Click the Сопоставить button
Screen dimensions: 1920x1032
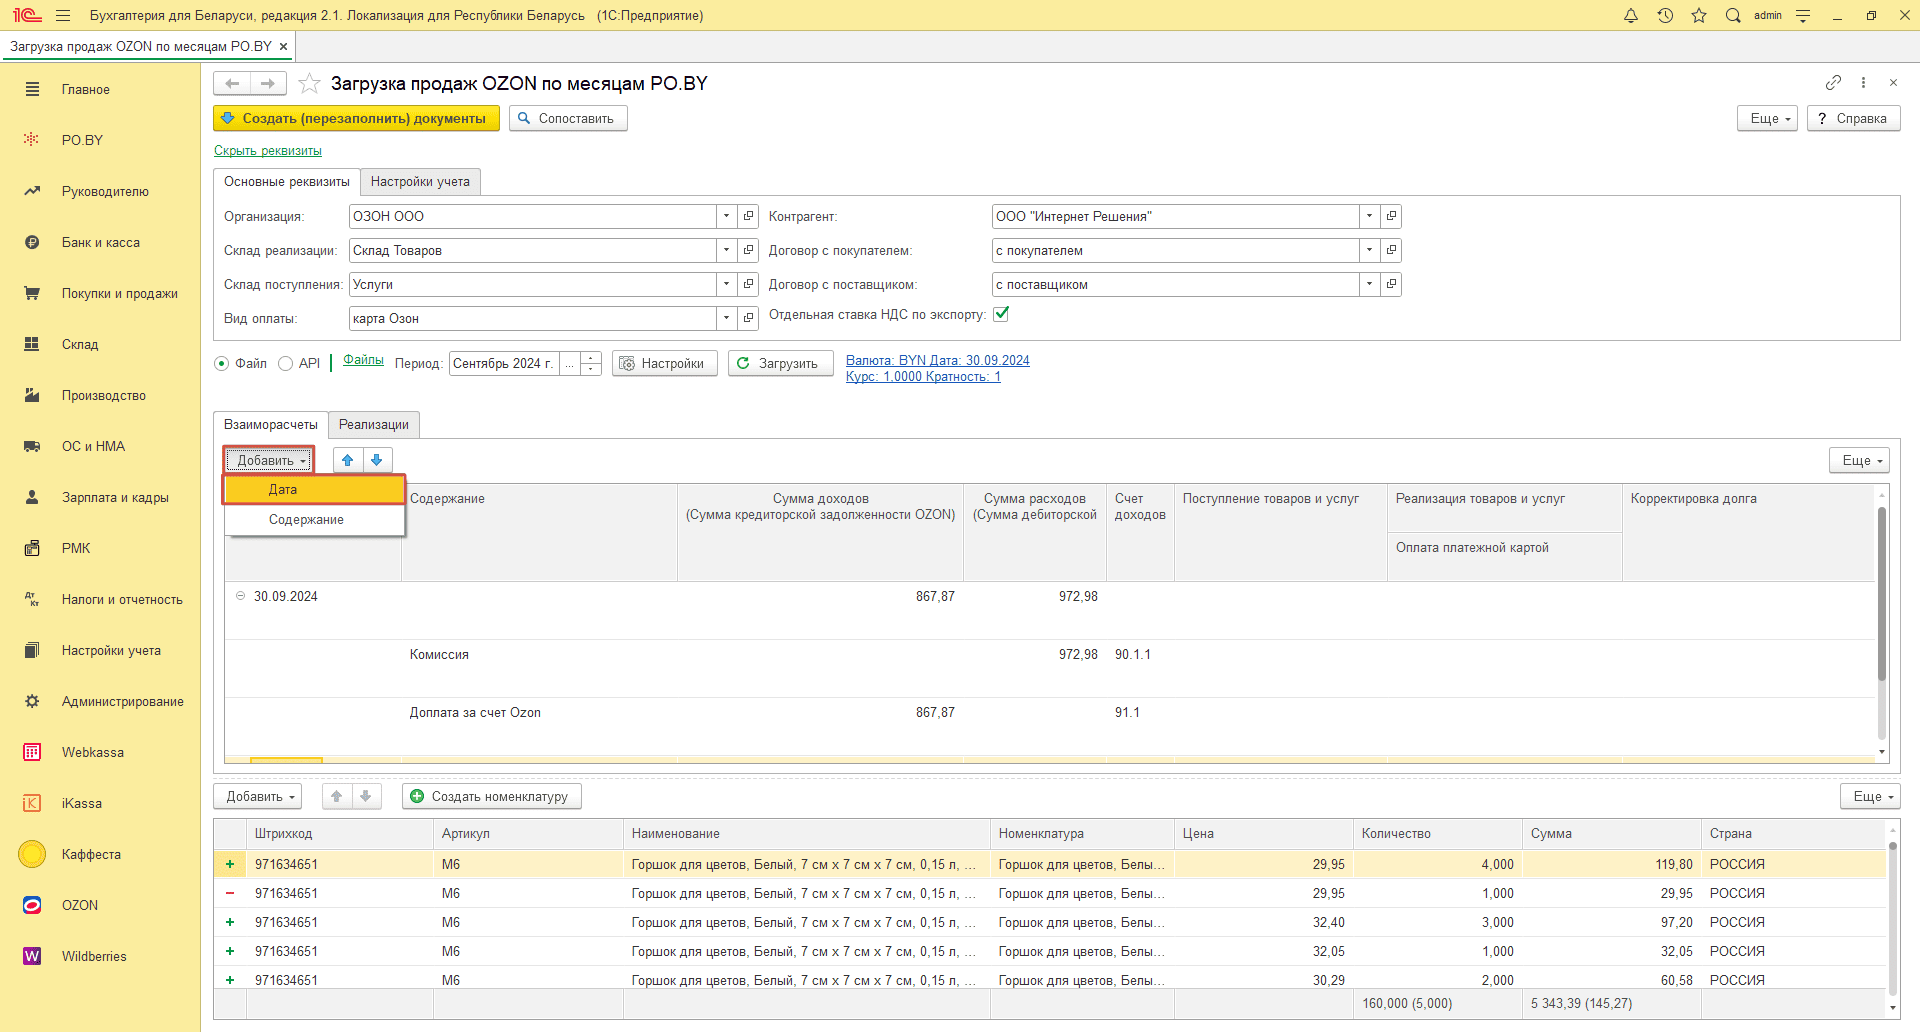pyautogui.click(x=568, y=118)
